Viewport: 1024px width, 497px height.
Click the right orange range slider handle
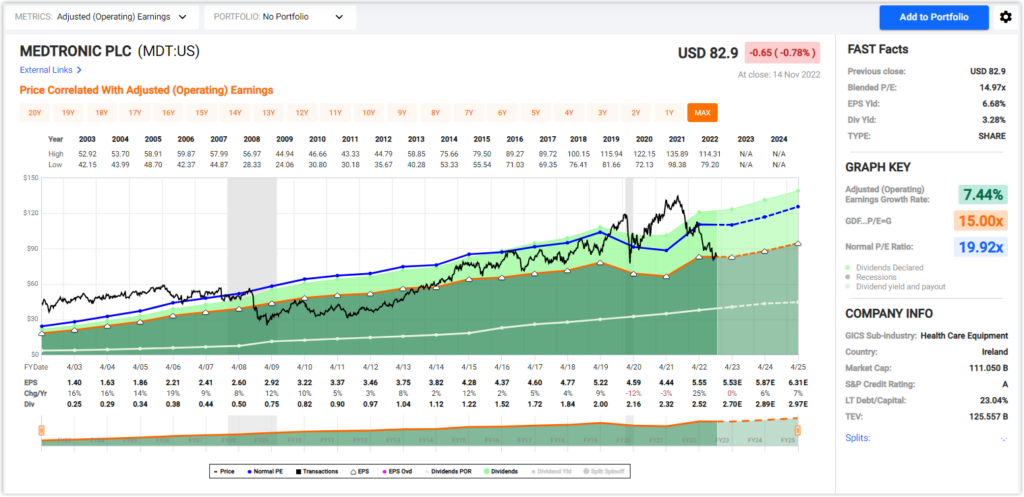797,430
